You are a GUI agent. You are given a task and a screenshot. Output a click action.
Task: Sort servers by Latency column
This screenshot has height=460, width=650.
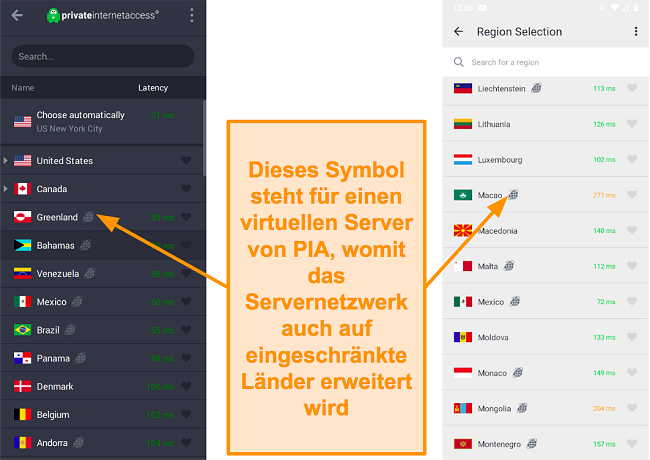coord(153,88)
